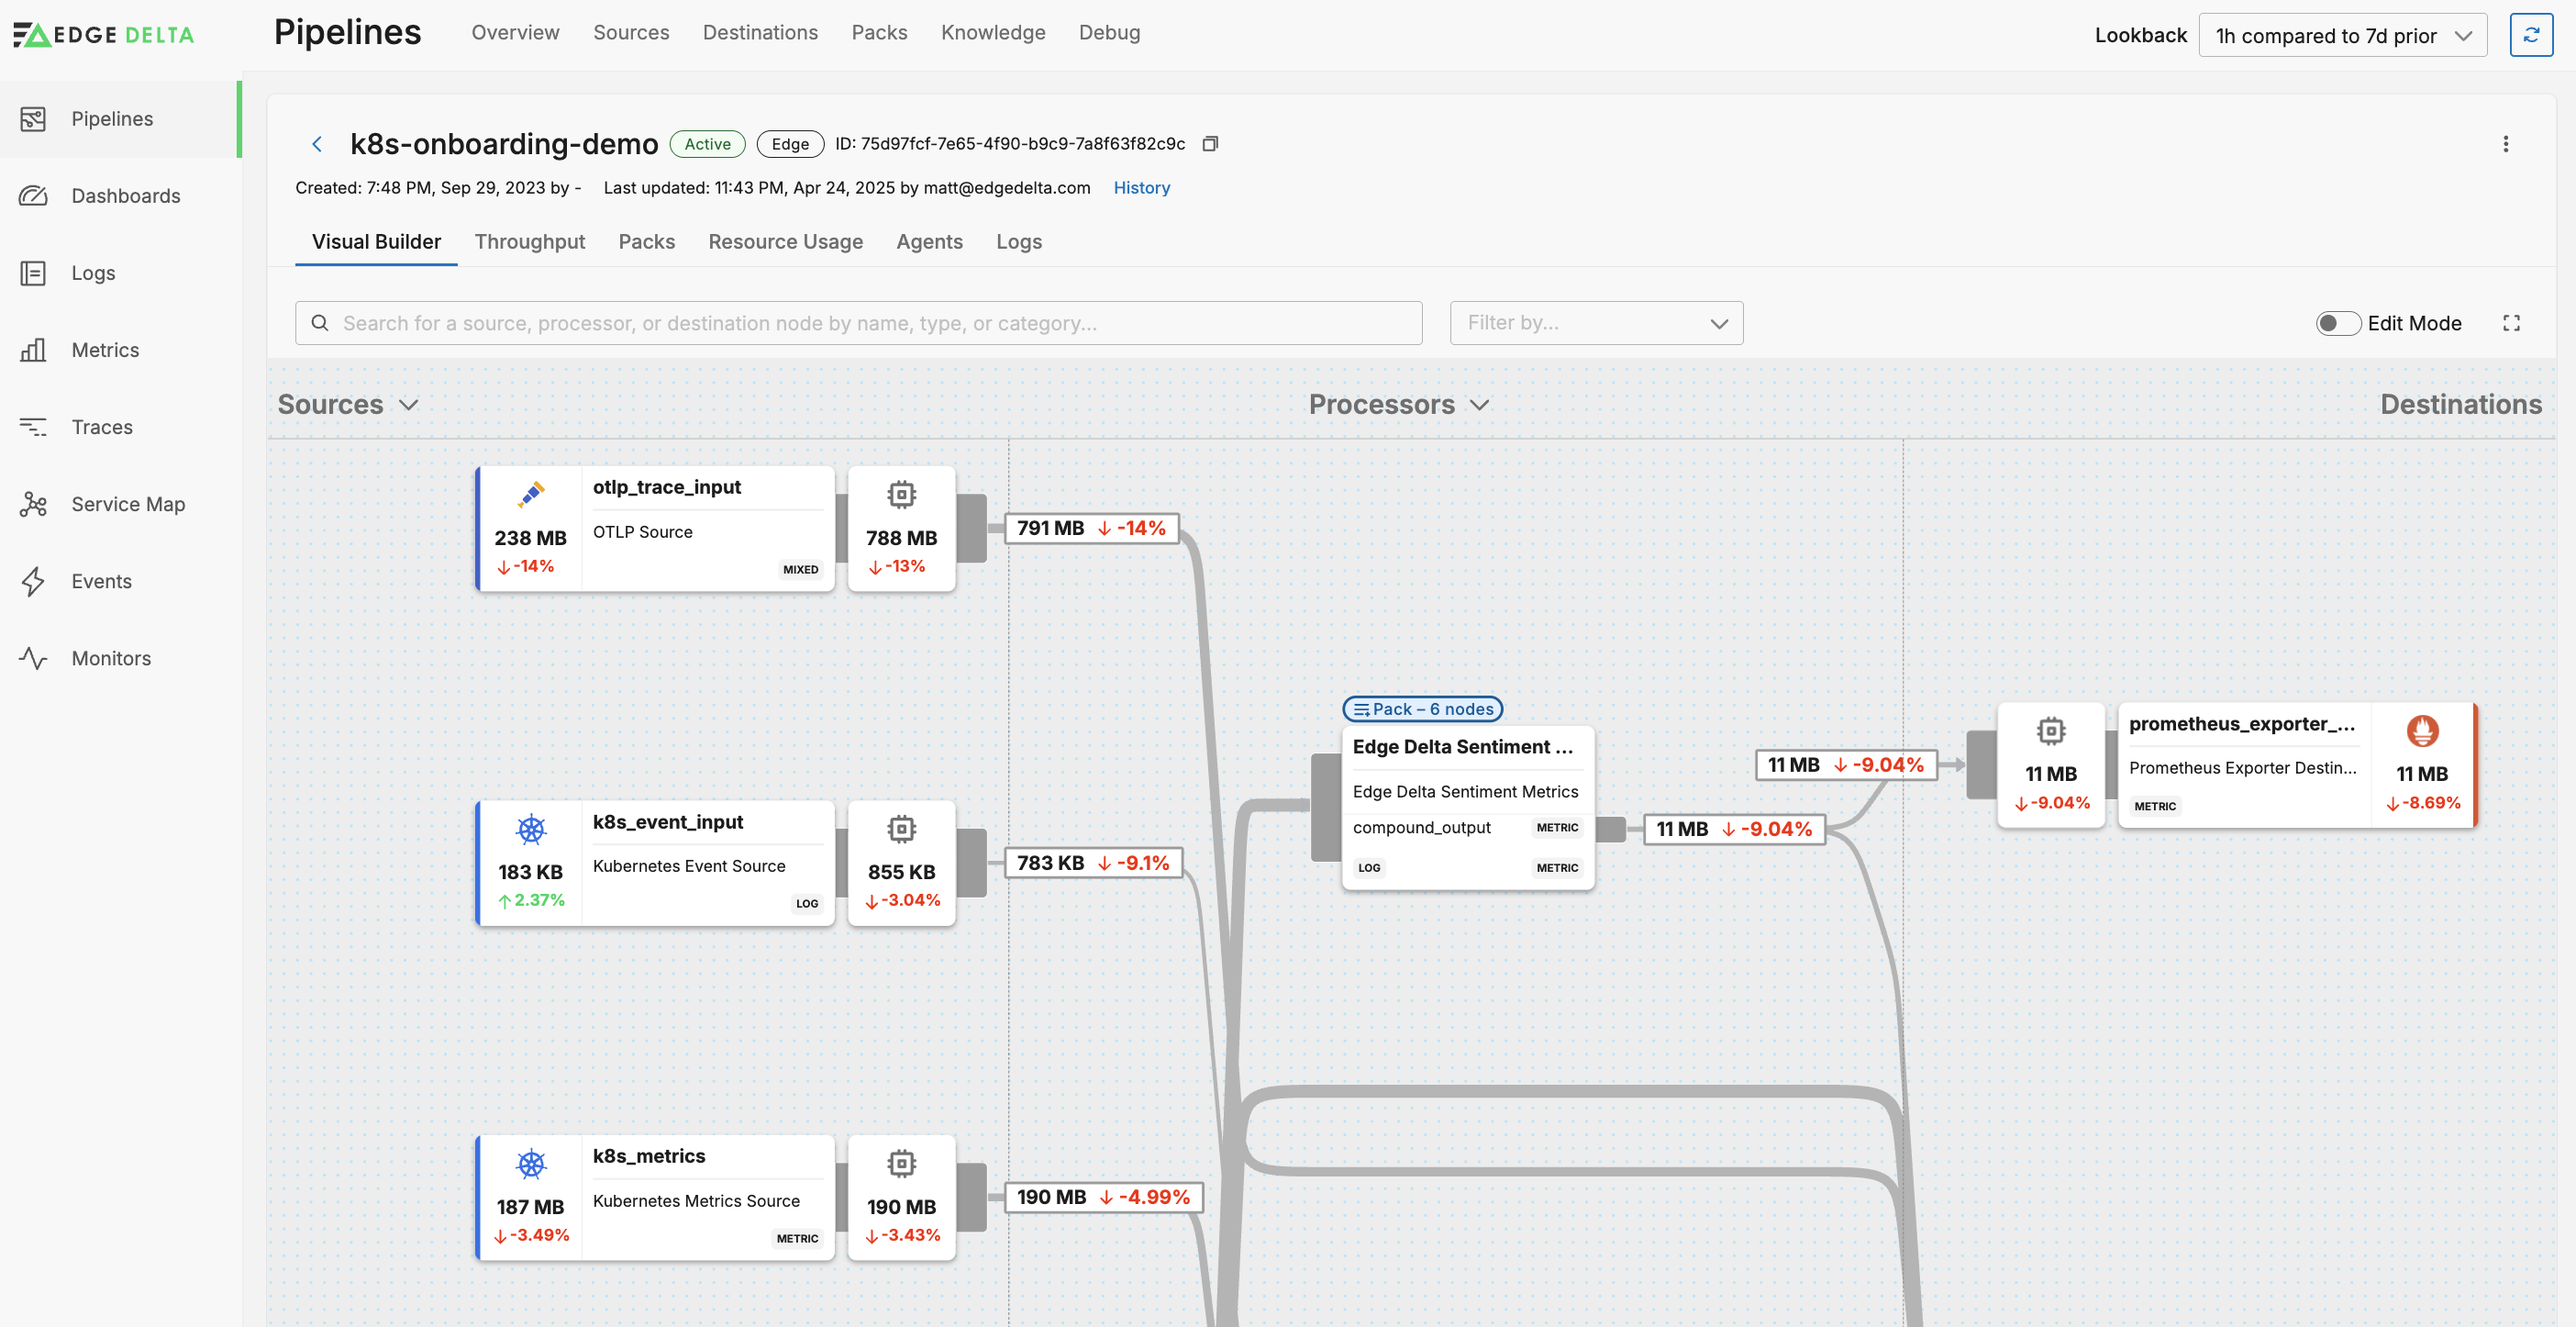
Task: Collapse the Processors column
Action: pos(1480,405)
